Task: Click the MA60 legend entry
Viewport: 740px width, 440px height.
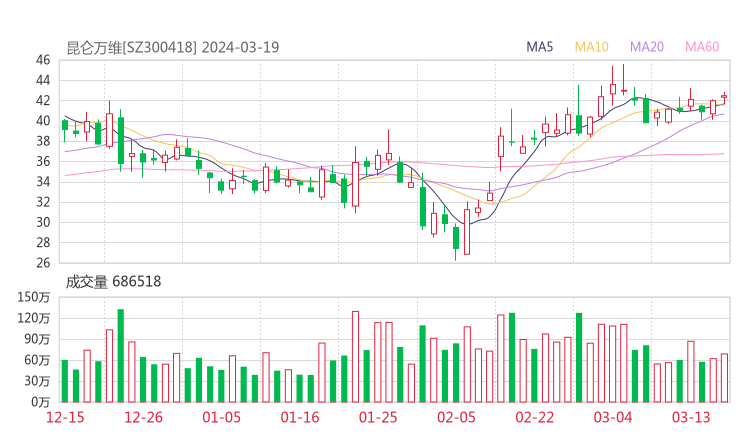Action: [x=702, y=47]
